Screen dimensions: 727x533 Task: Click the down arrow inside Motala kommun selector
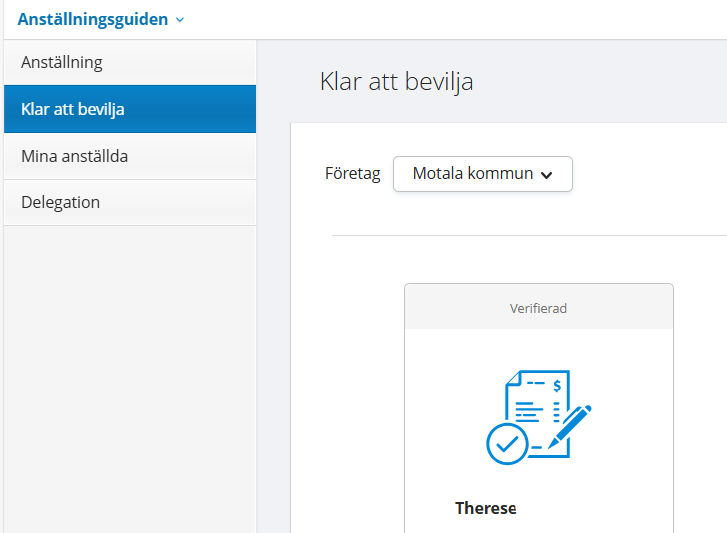(x=547, y=174)
